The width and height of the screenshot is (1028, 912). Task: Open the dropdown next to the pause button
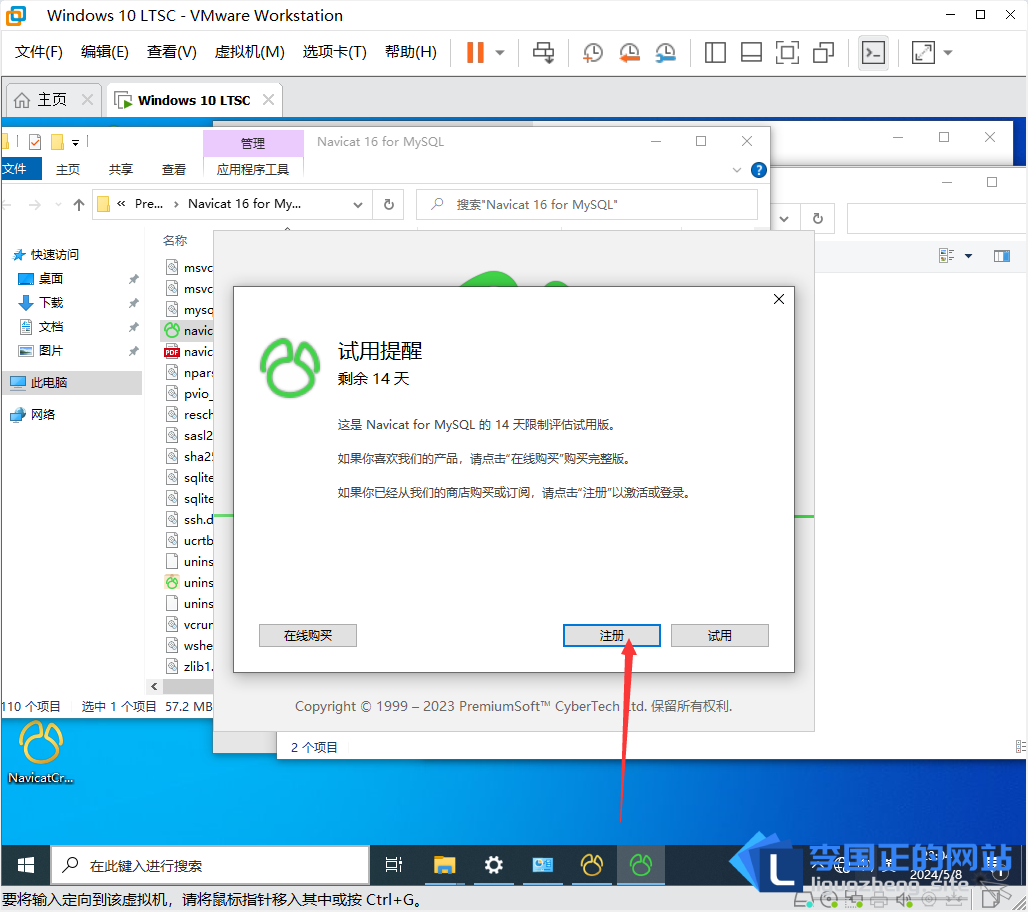pyautogui.click(x=500, y=52)
